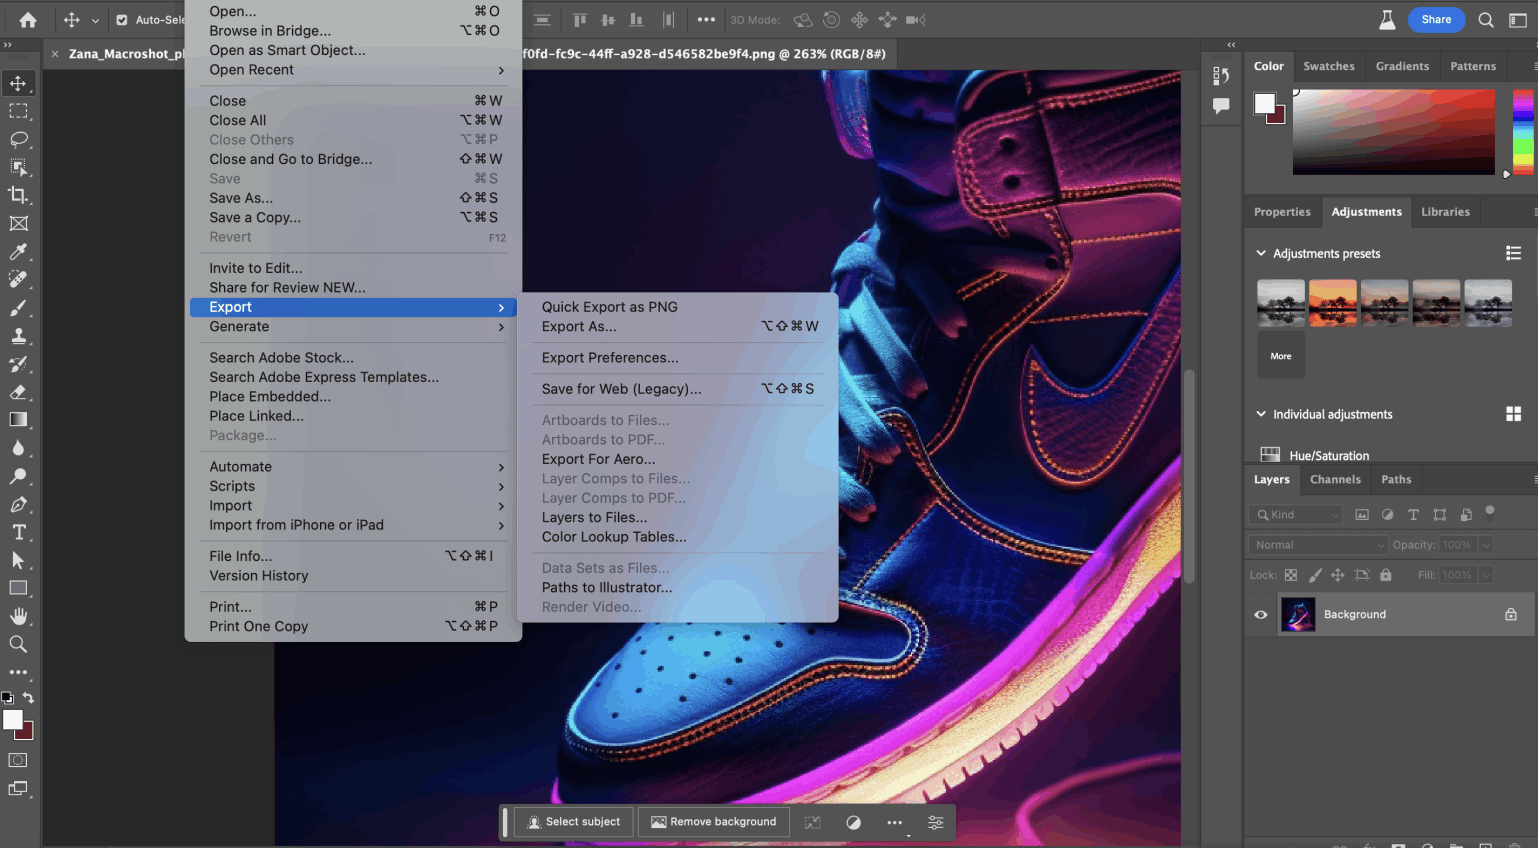The height and width of the screenshot is (848, 1538).
Task: Select the Crop tool
Action: click(x=19, y=195)
